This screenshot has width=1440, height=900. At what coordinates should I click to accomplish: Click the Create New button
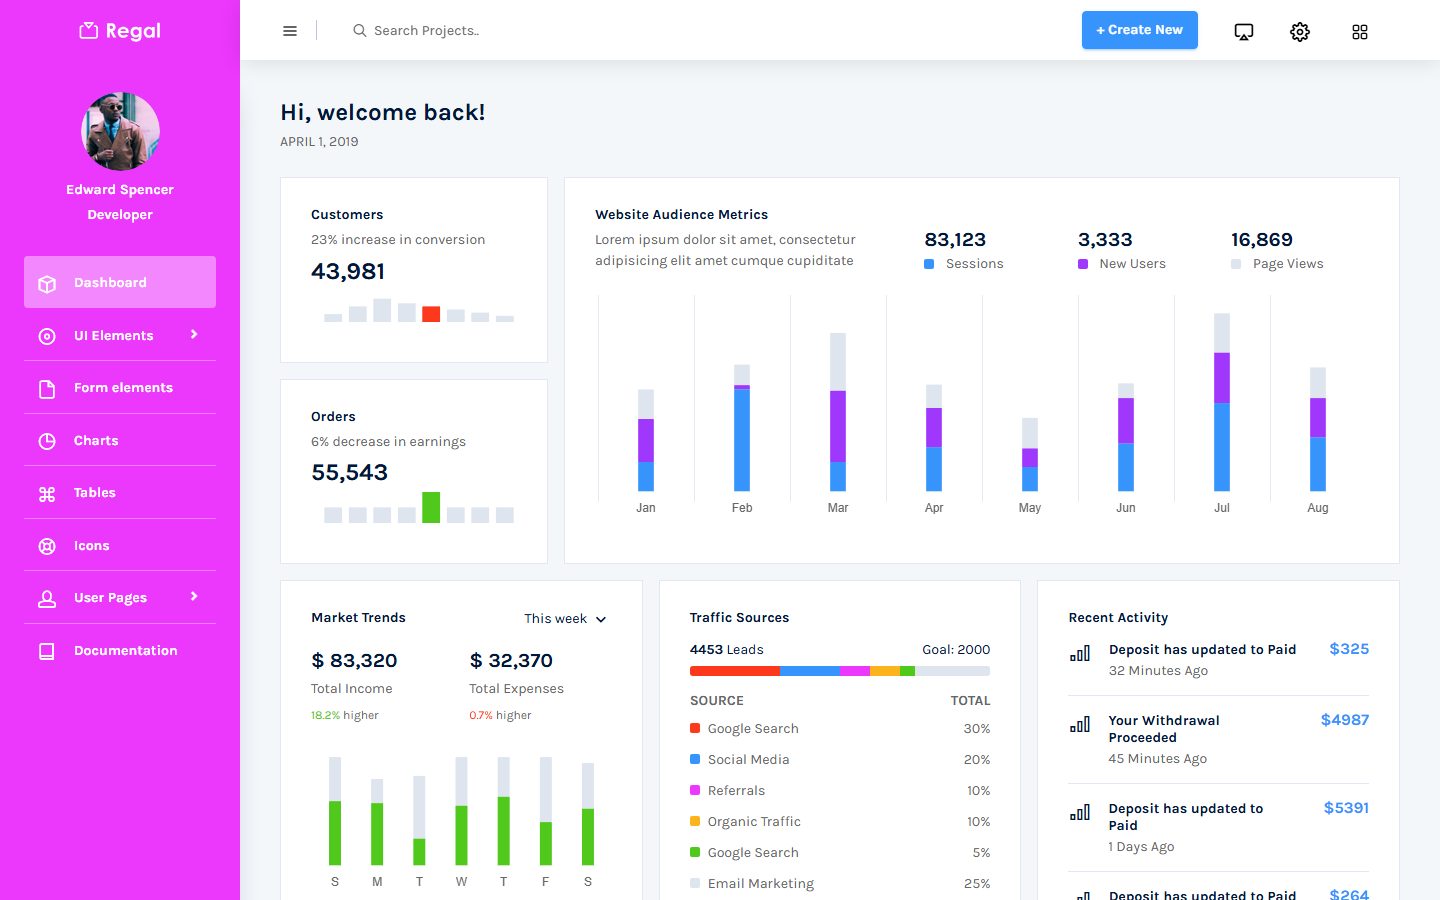(x=1140, y=30)
